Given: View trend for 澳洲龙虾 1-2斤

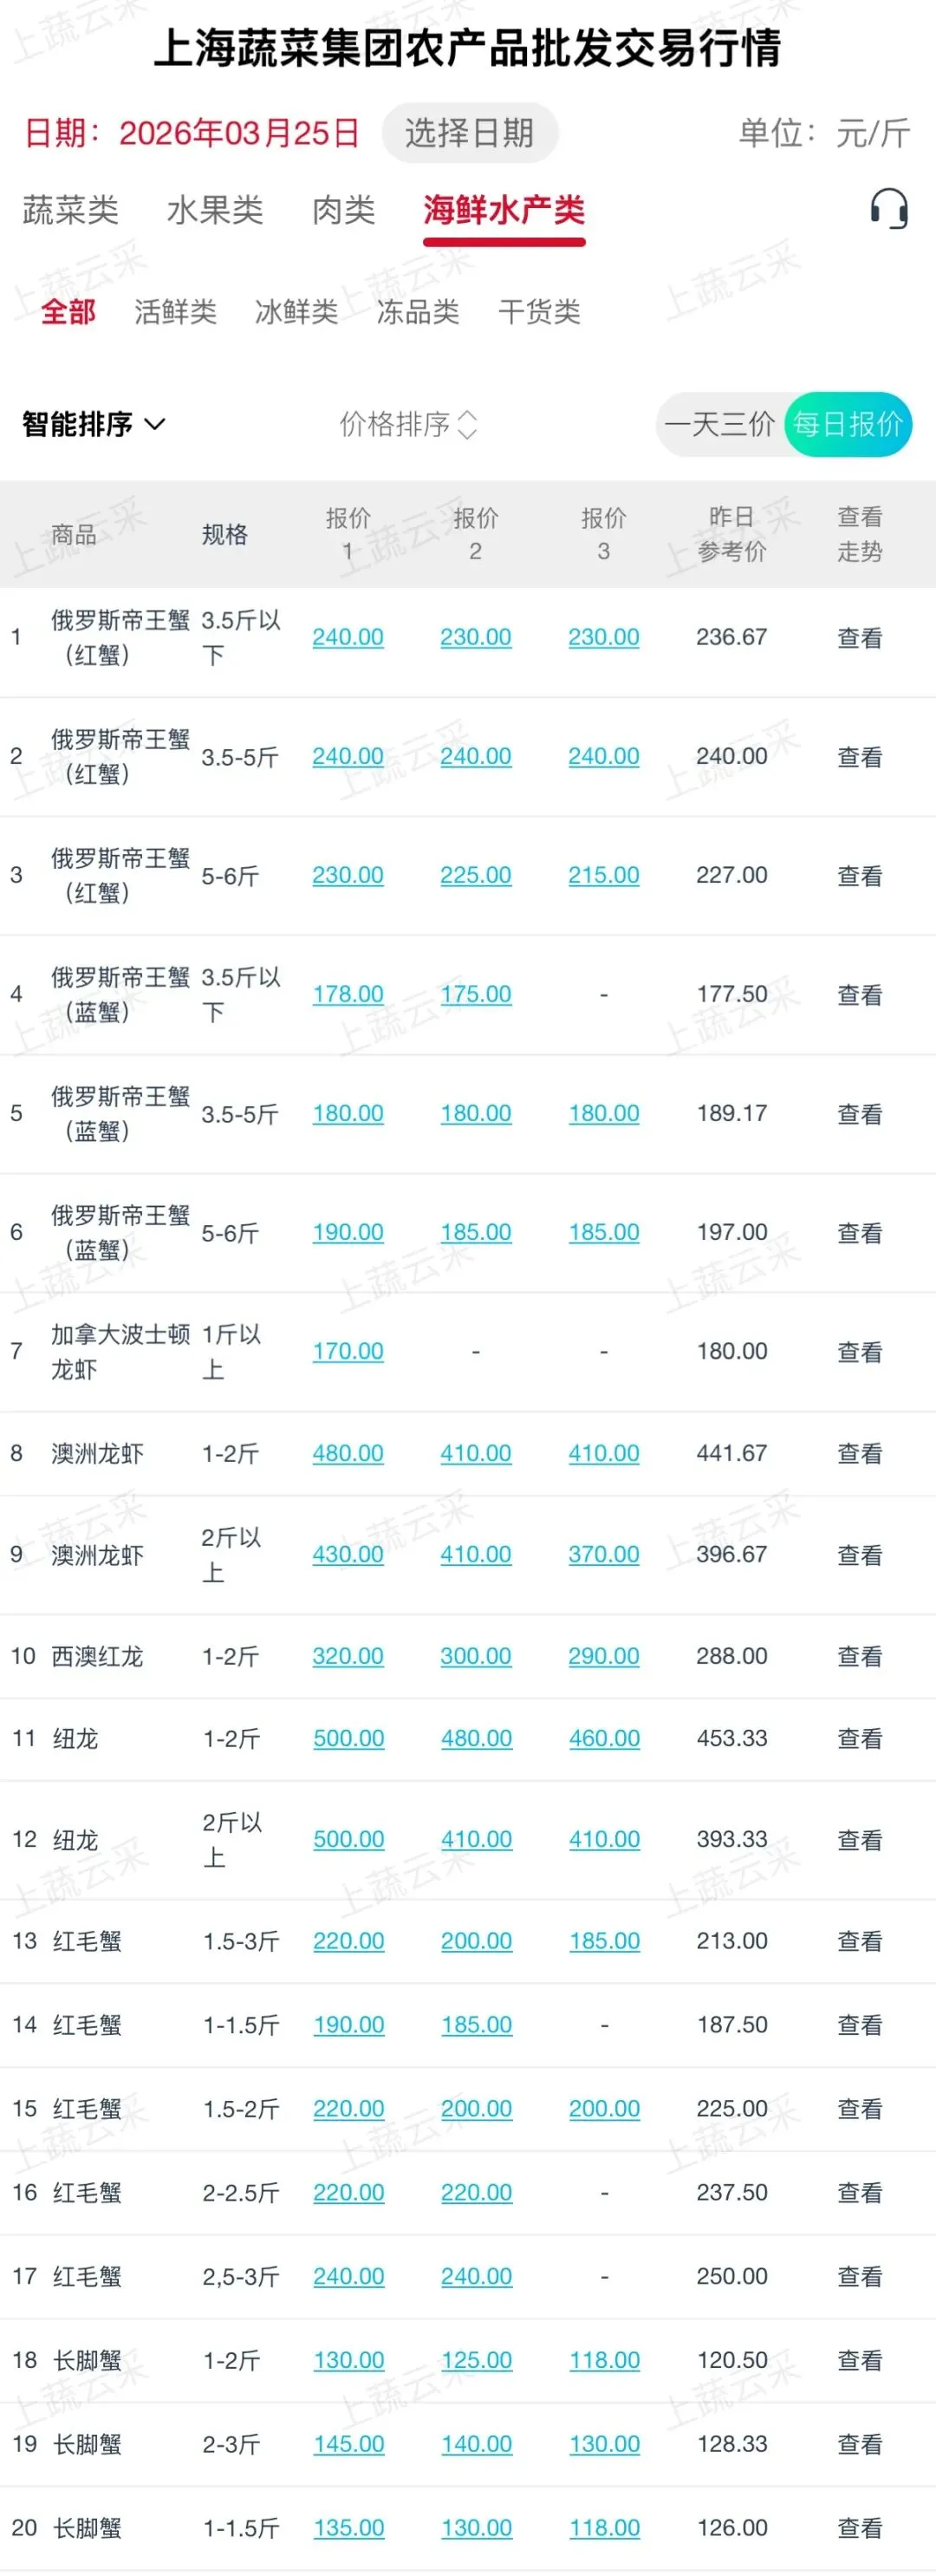Looking at the screenshot, I should pyautogui.click(x=859, y=1454).
